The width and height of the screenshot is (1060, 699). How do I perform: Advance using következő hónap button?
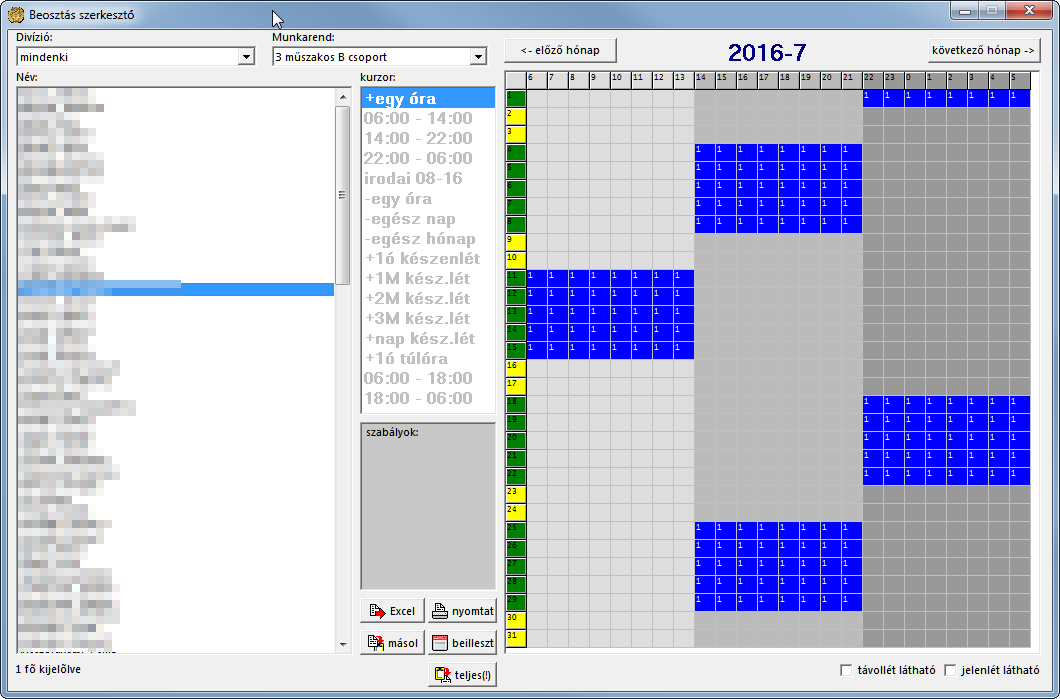point(984,50)
